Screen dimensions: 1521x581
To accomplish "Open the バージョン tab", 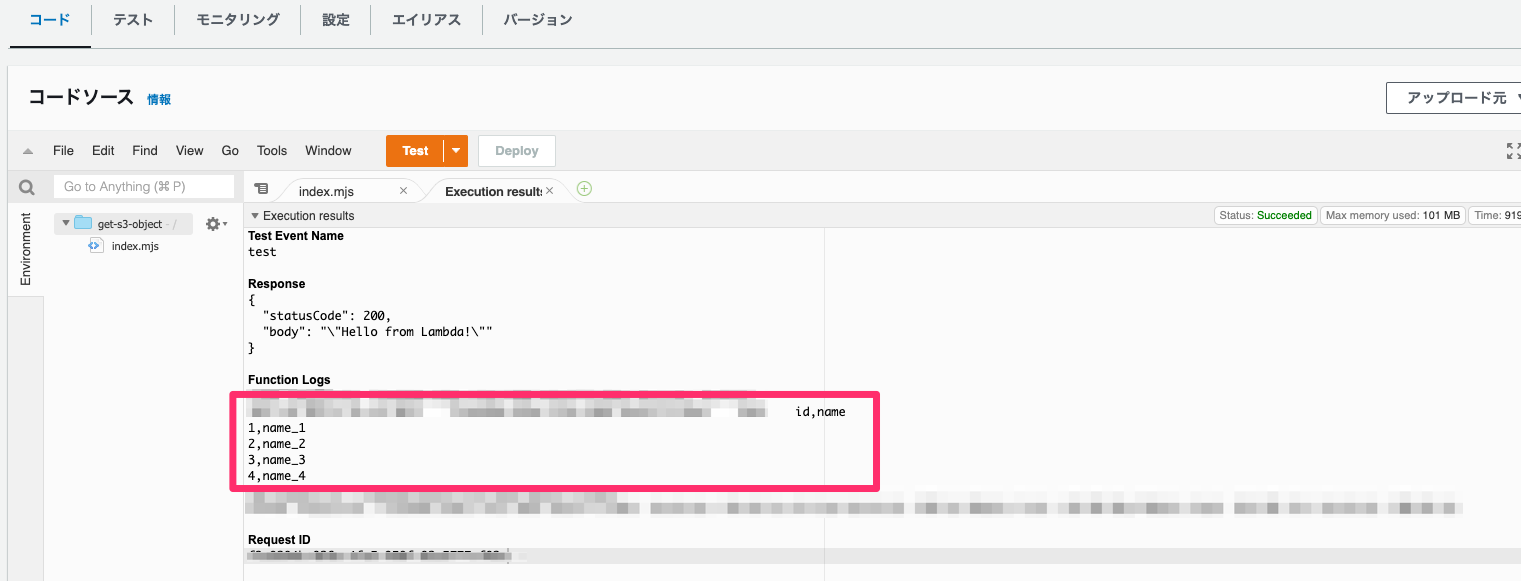I will pos(538,19).
